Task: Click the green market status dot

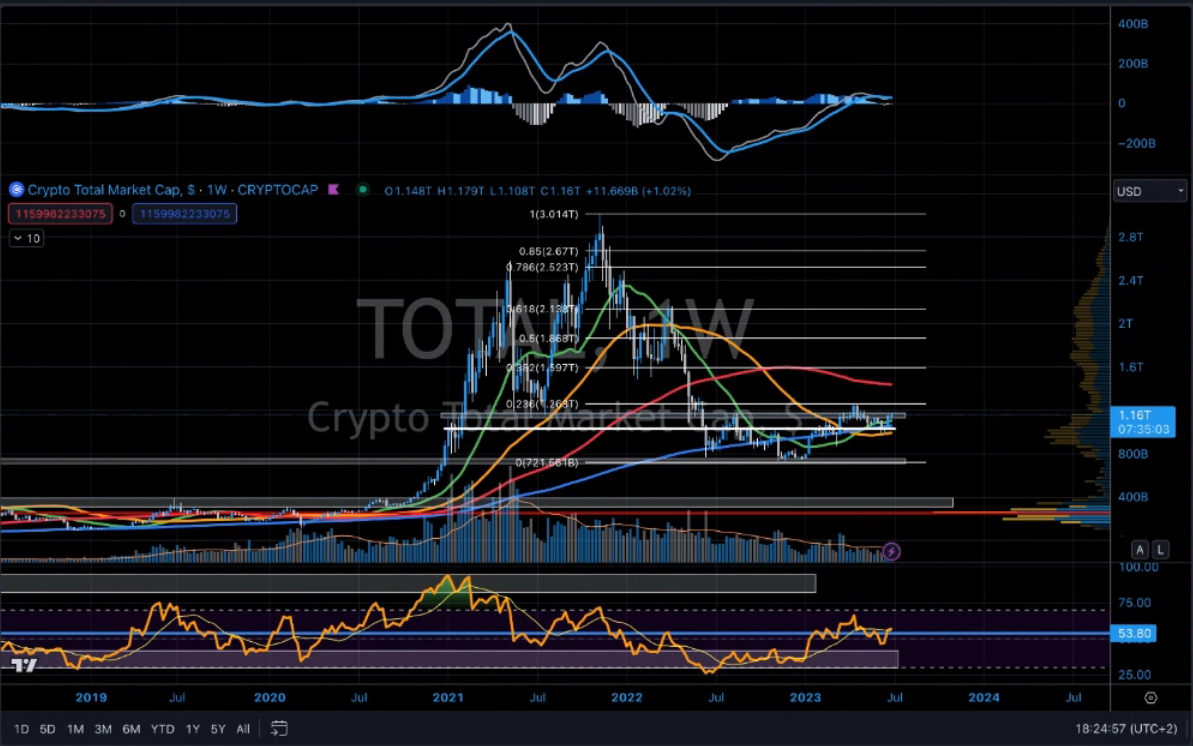Action: 364,190
